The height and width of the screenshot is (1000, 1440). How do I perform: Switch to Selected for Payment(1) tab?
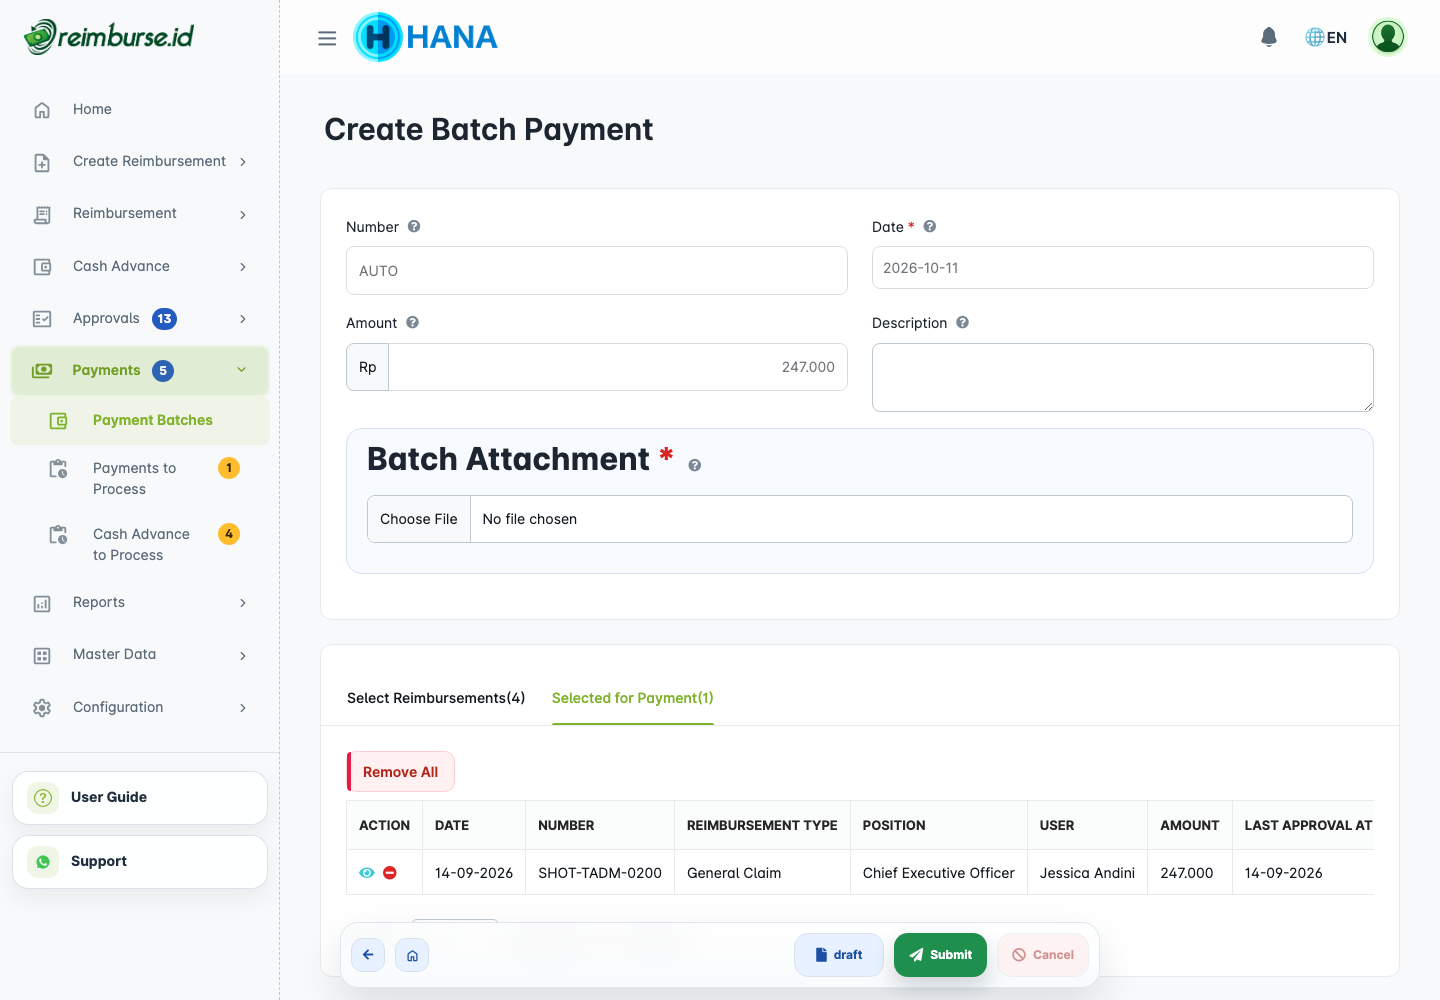coord(633,698)
